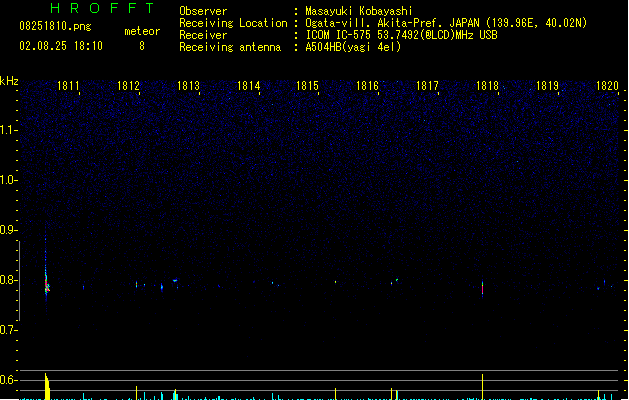Click the meteor count value 8
The width and height of the screenshot is (629, 400).
[x=142, y=46]
